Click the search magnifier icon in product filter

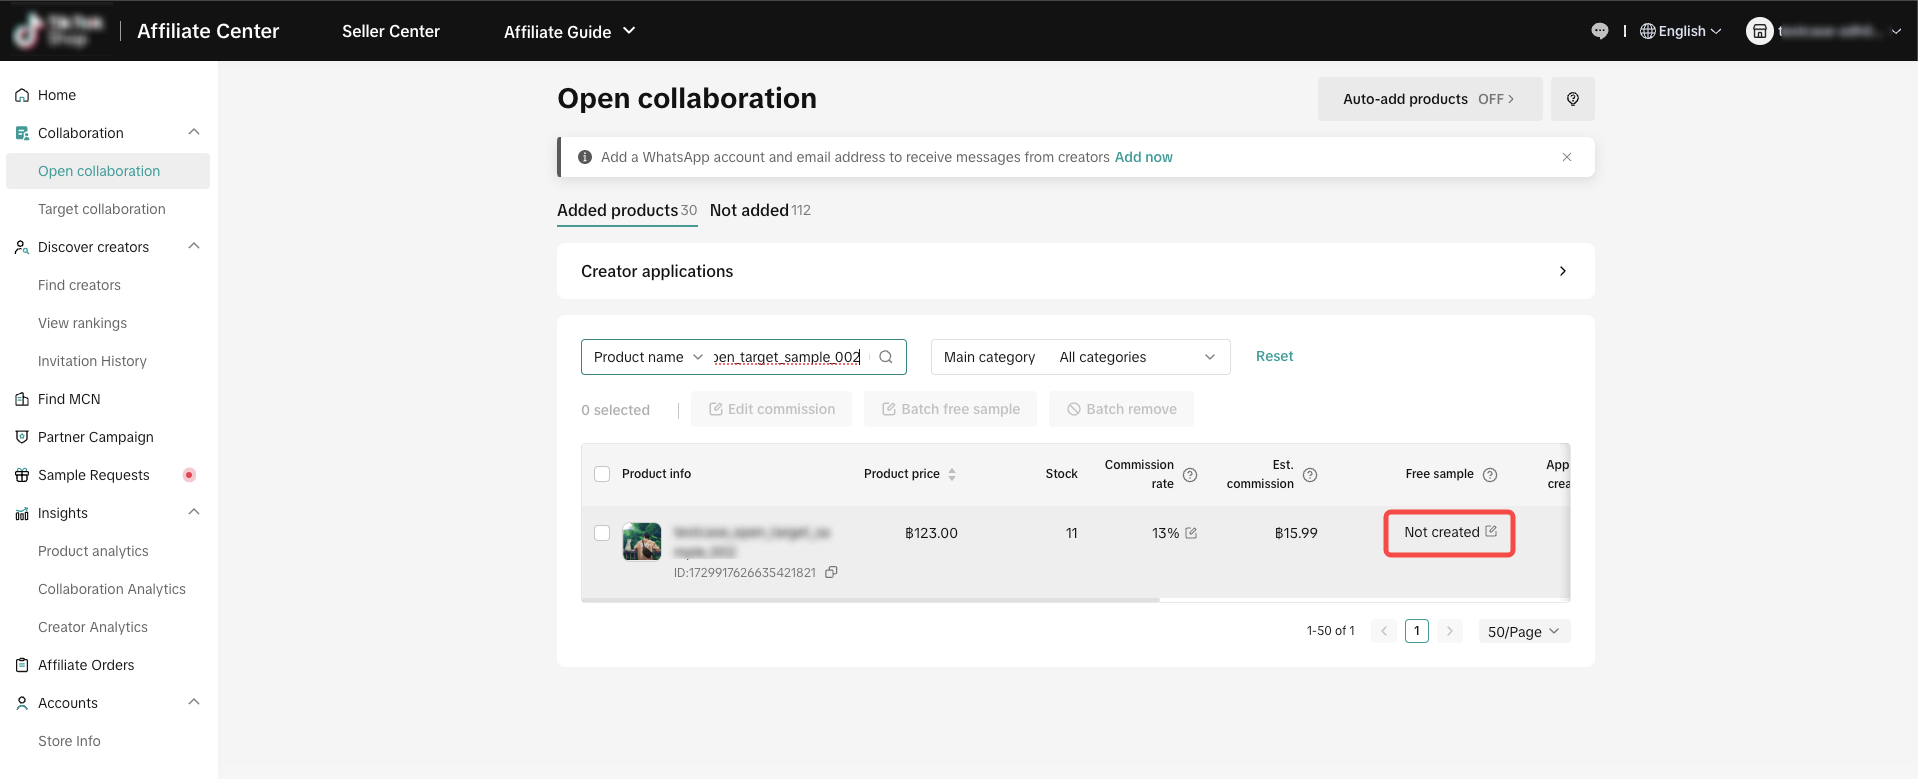click(886, 357)
